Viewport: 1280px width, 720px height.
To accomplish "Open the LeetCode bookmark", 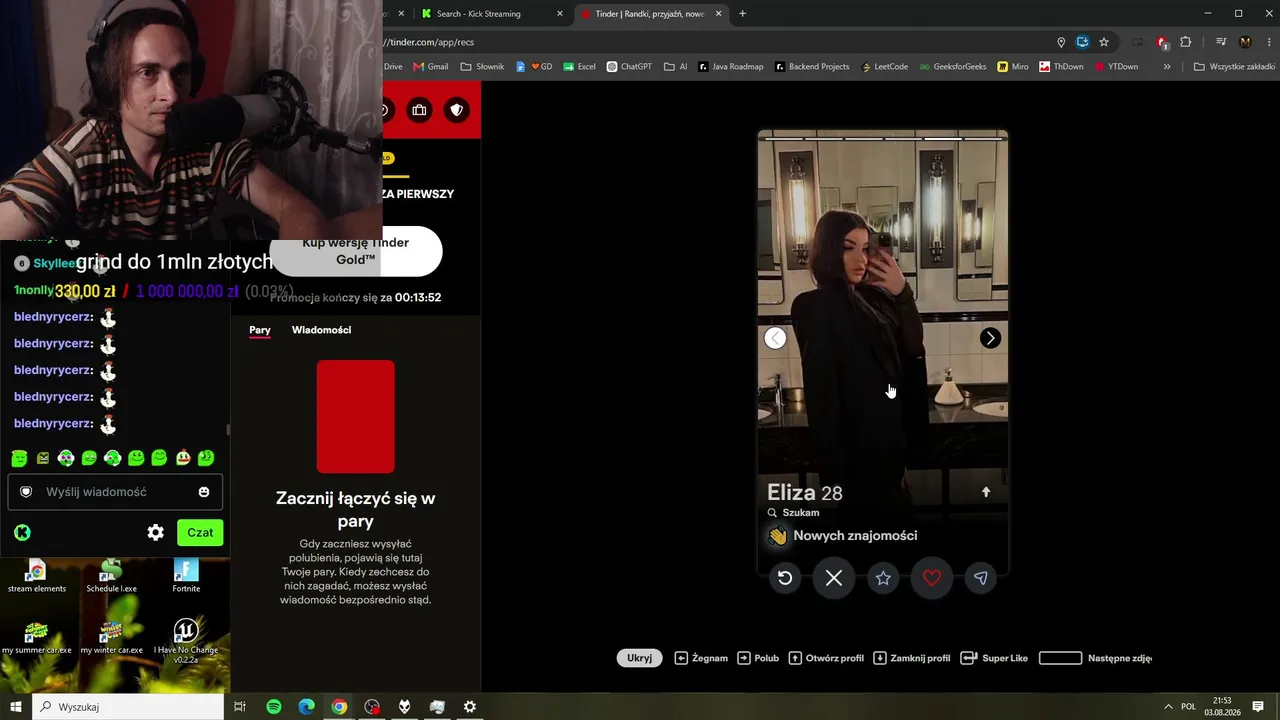I will pyautogui.click(x=883, y=67).
